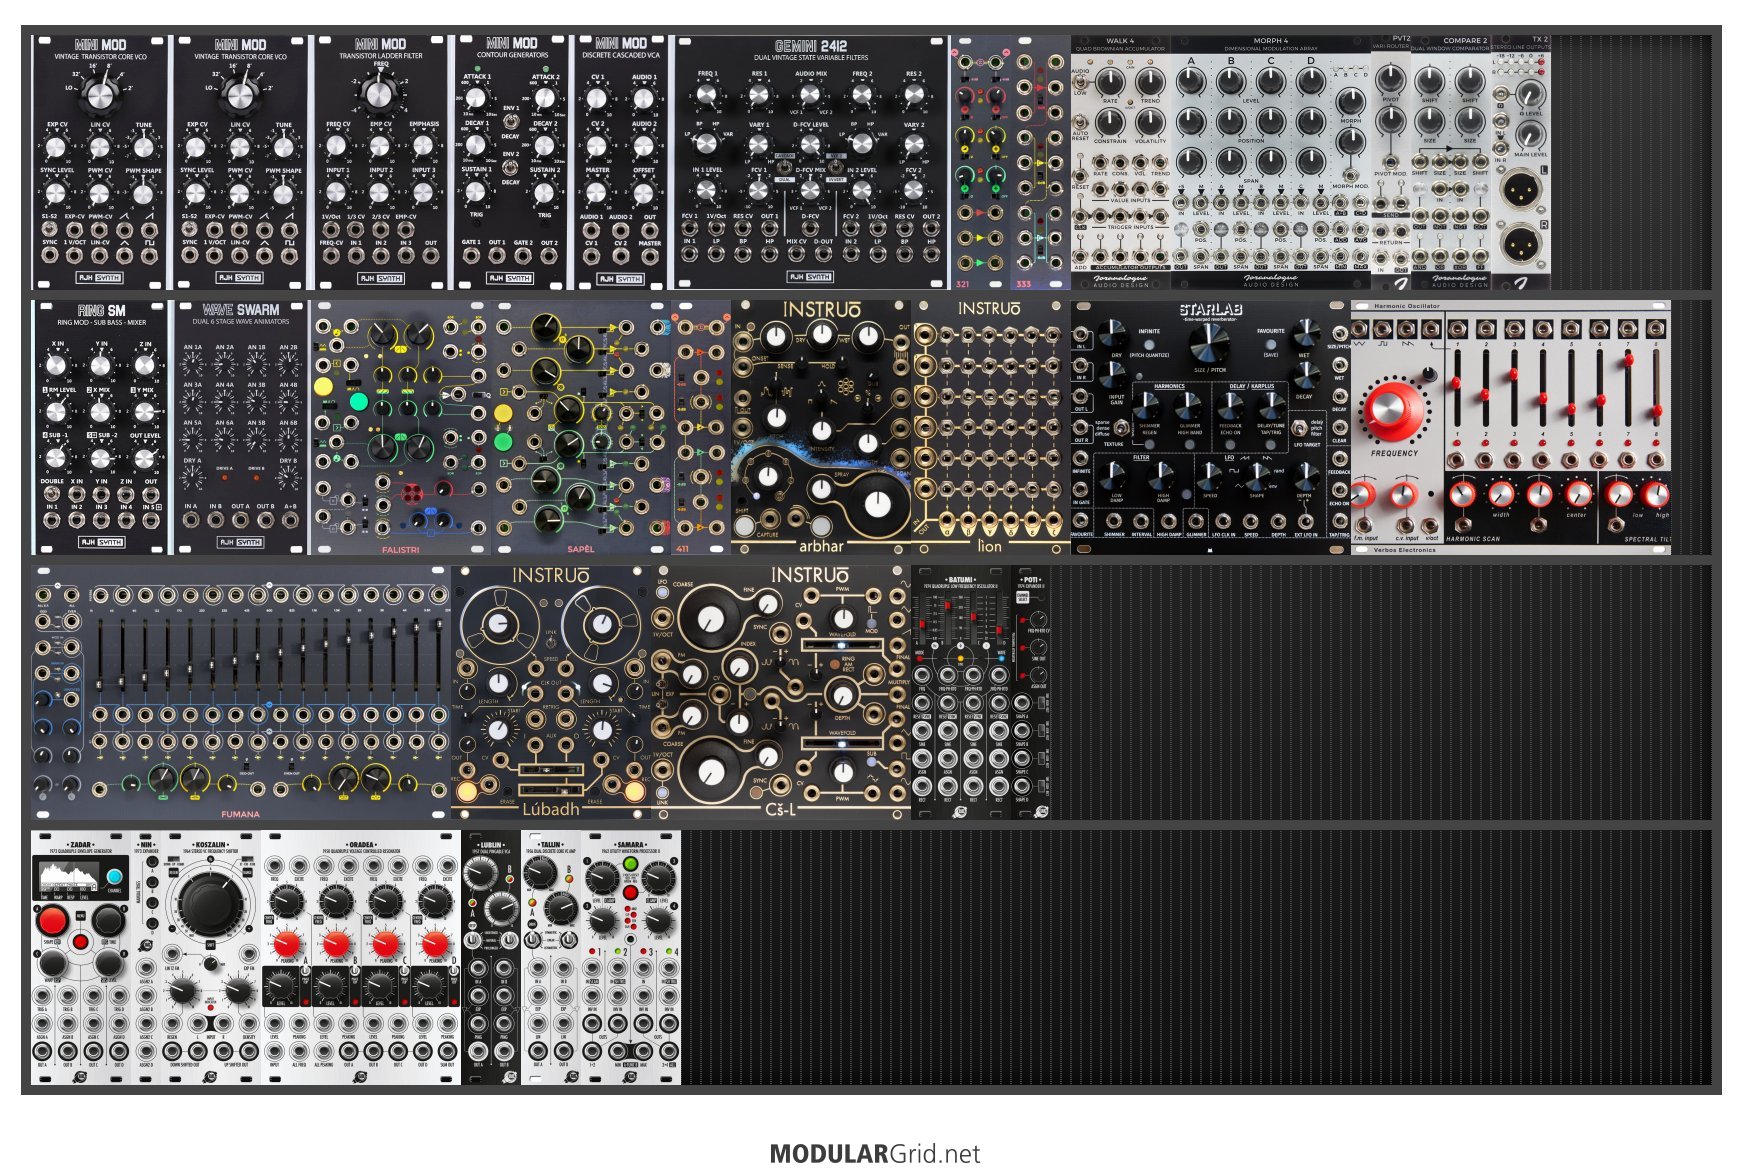
Task: Click the FALISTRI module name label
Action: coord(400,549)
